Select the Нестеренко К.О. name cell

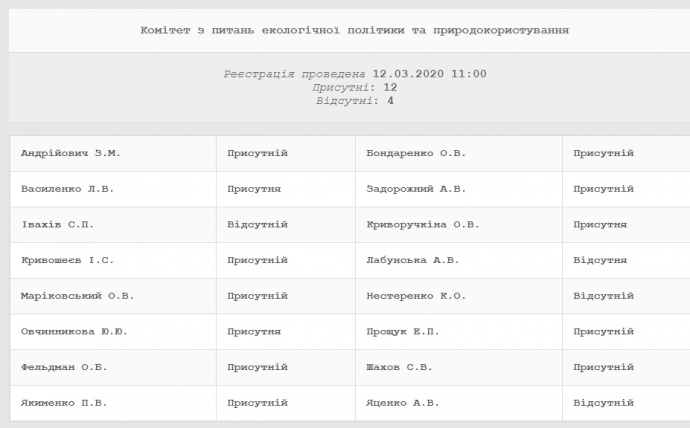tap(416, 296)
